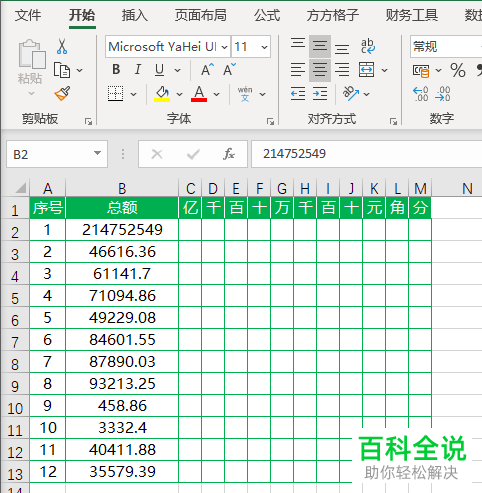Screen dimensions: 482x493
Task: Open the Name Box dropdown arrow
Action: pyautogui.click(x=97, y=153)
